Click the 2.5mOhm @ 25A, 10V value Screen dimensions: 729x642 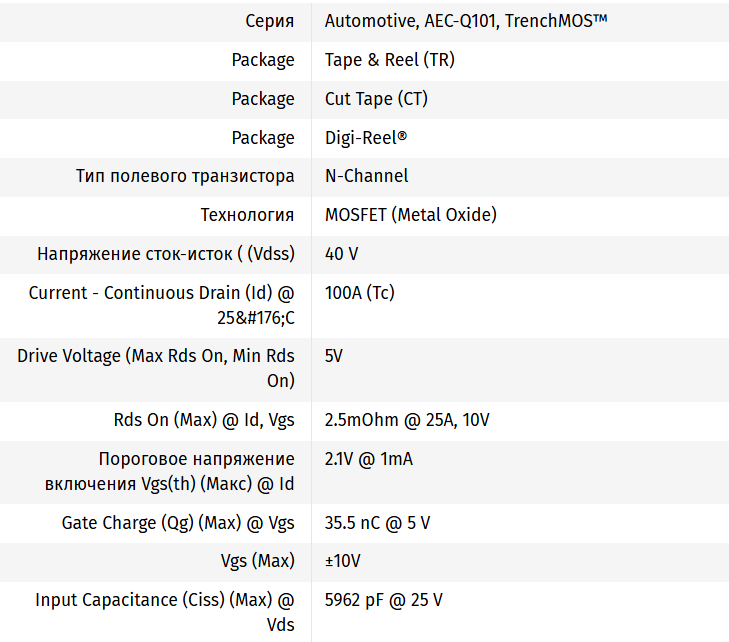[407, 420]
